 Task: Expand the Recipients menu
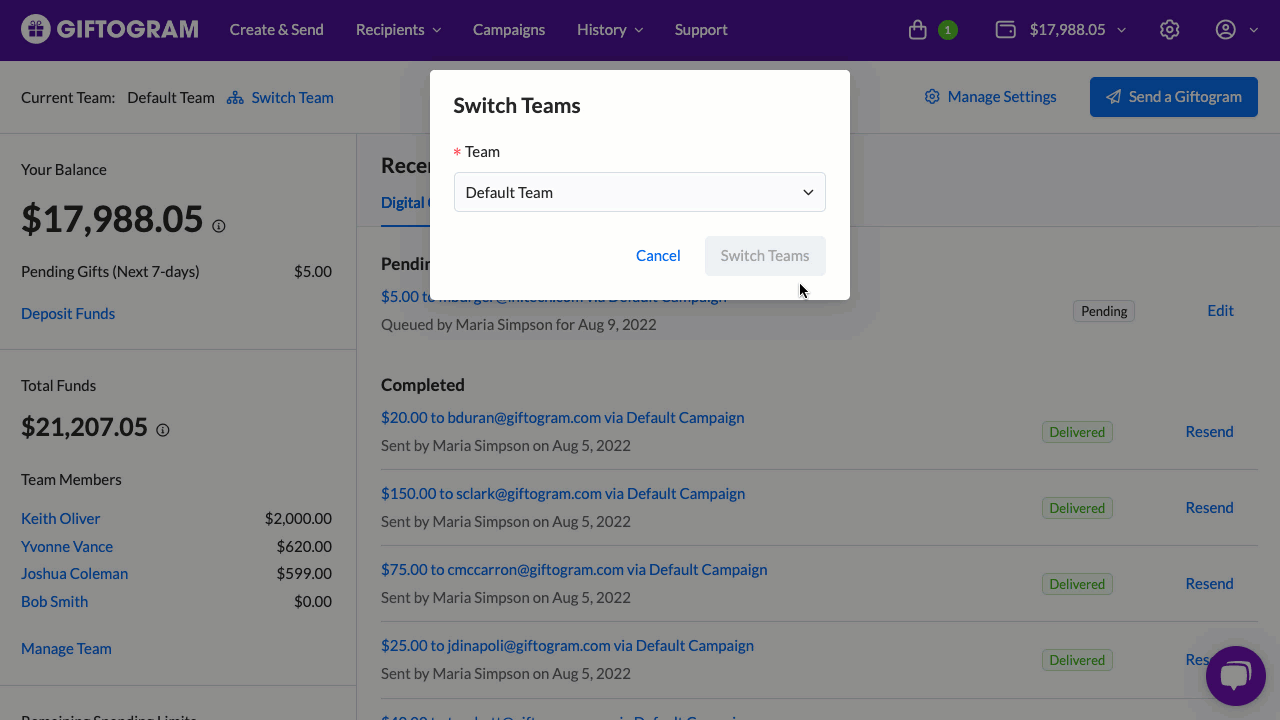pos(398,30)
